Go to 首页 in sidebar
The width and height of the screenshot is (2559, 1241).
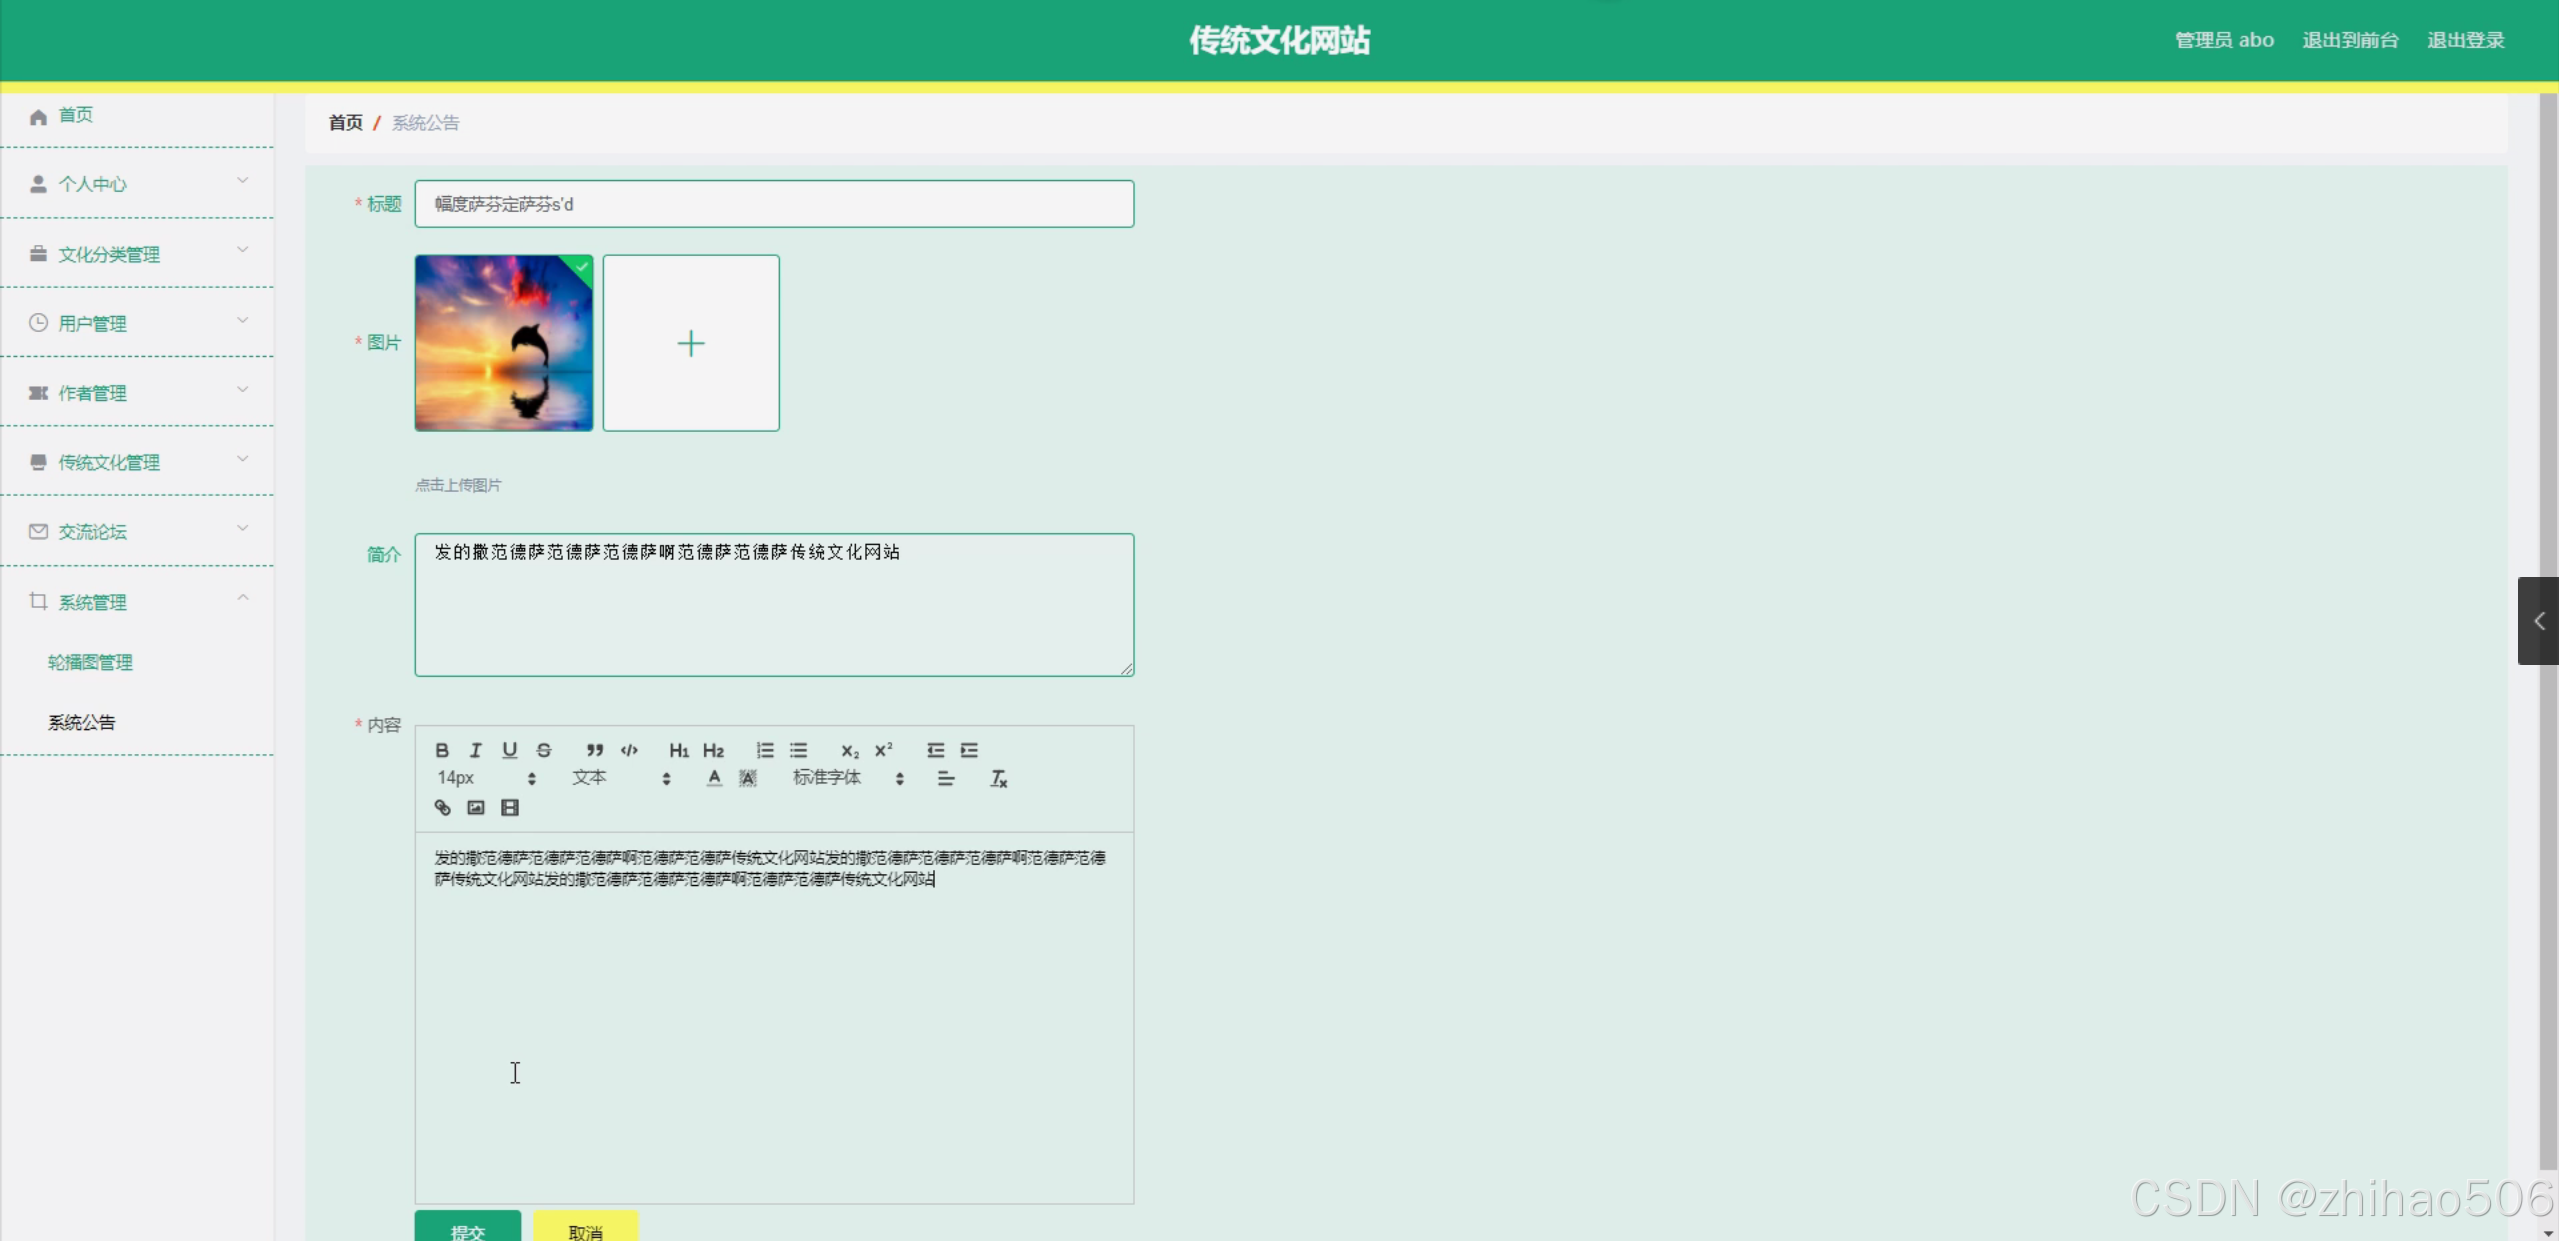[x=75, y=115]
